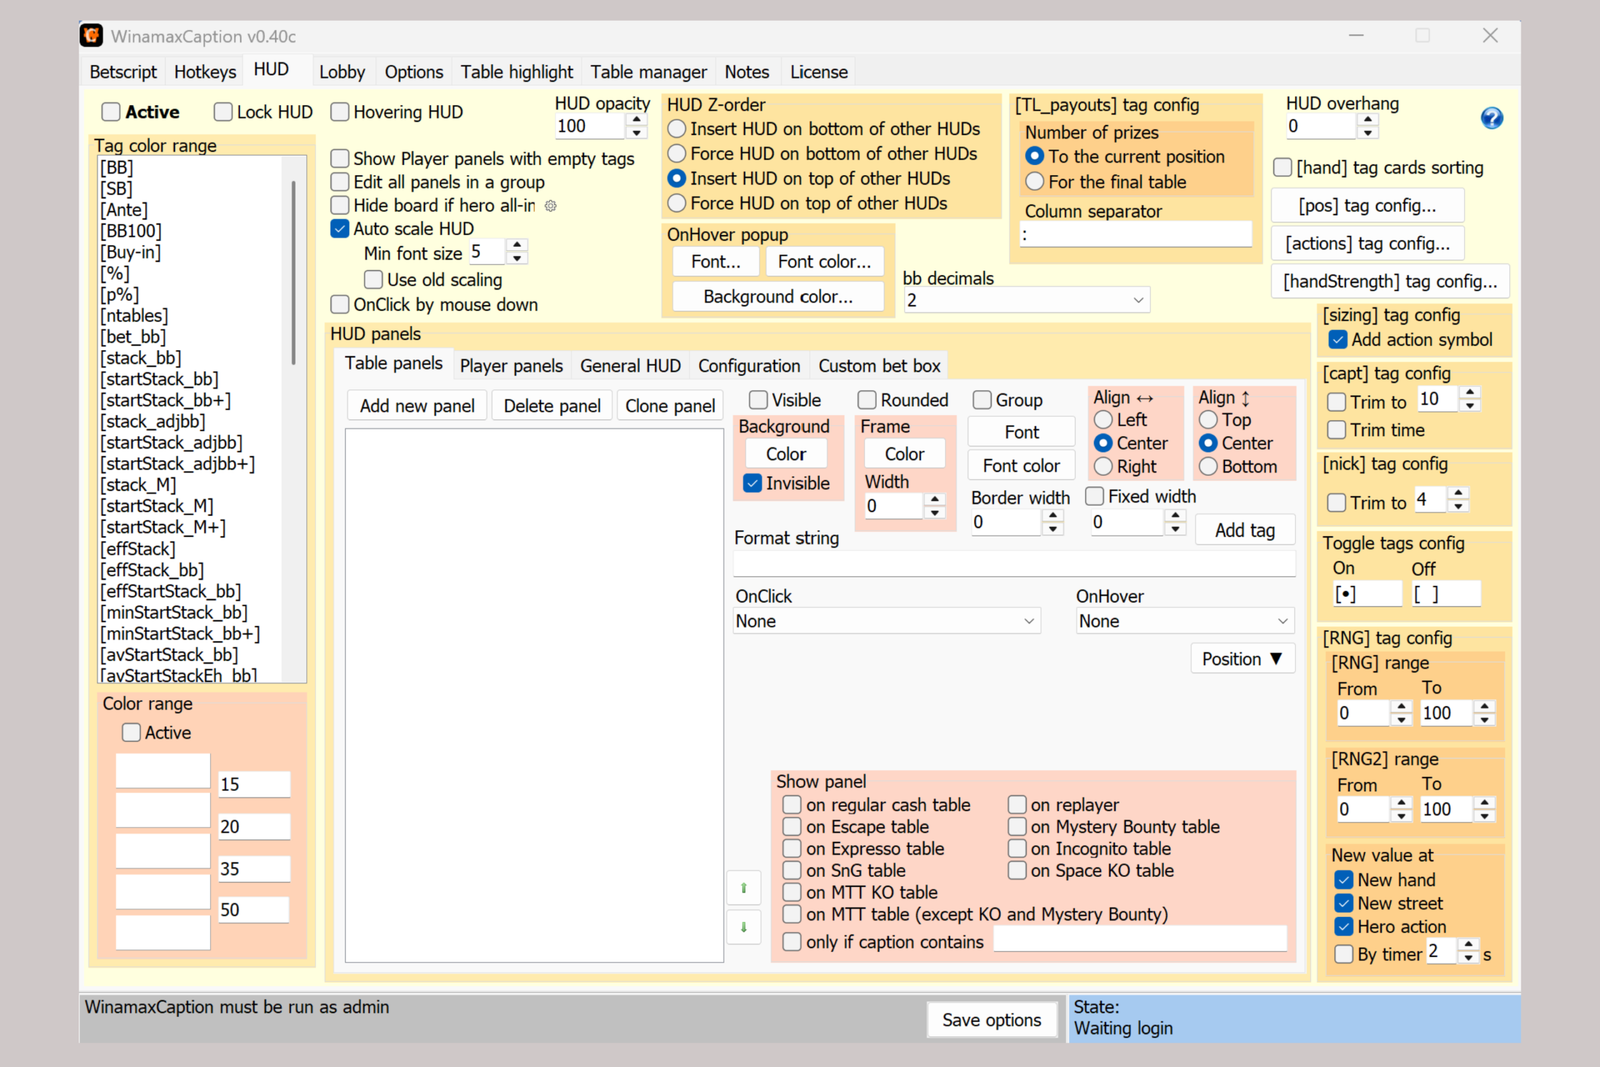Image resolution: width=1600 pixels, height=1067 pixels.
Task: Click the color range swatch beside 15
Action: 163,772
